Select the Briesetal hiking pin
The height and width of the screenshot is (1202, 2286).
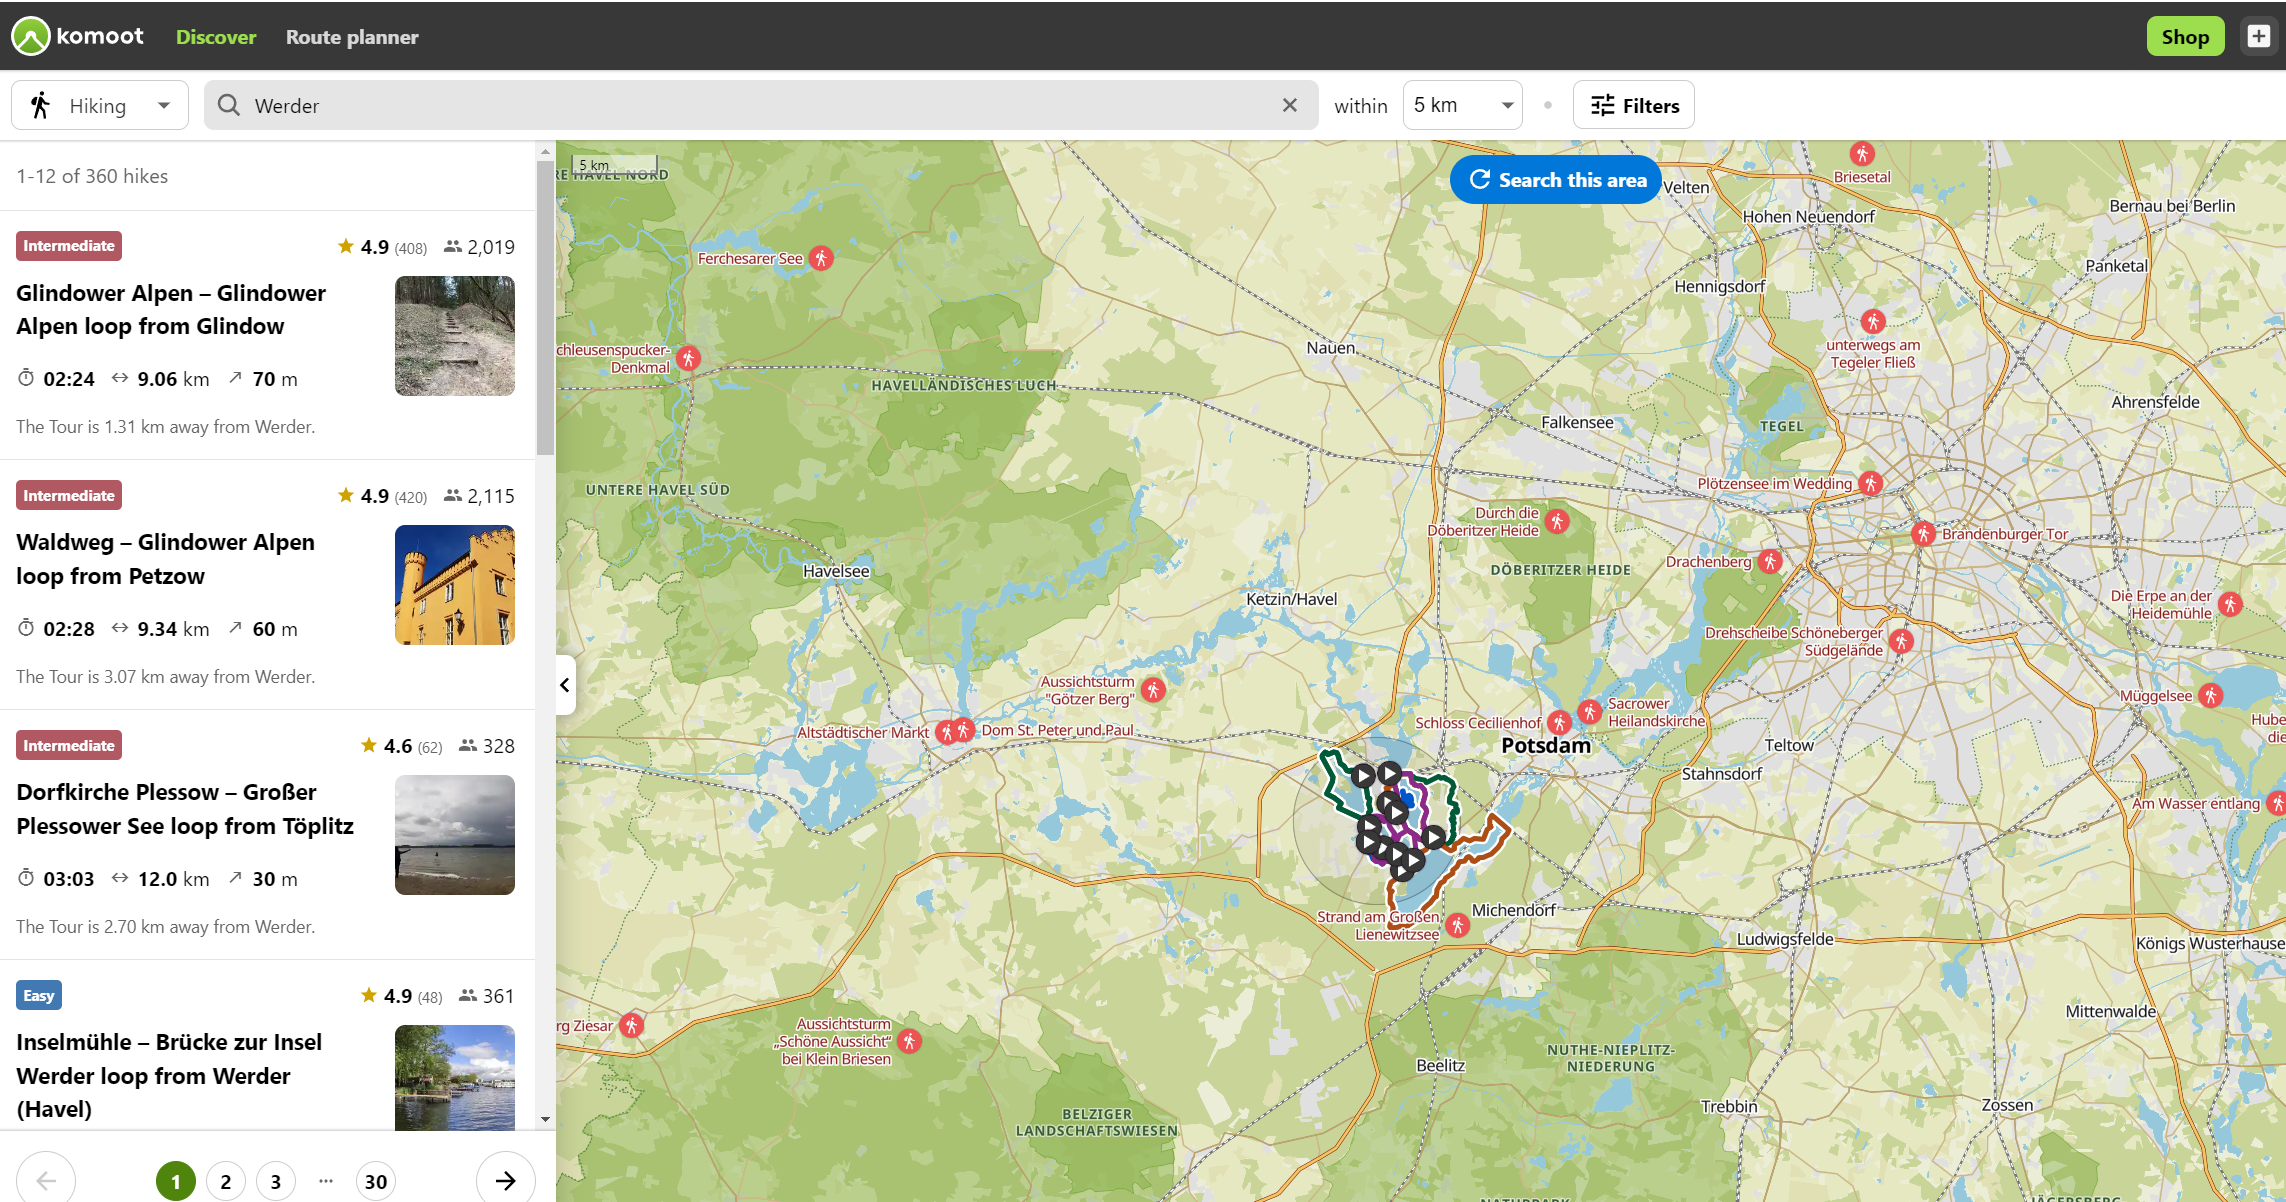(1861, 154)
